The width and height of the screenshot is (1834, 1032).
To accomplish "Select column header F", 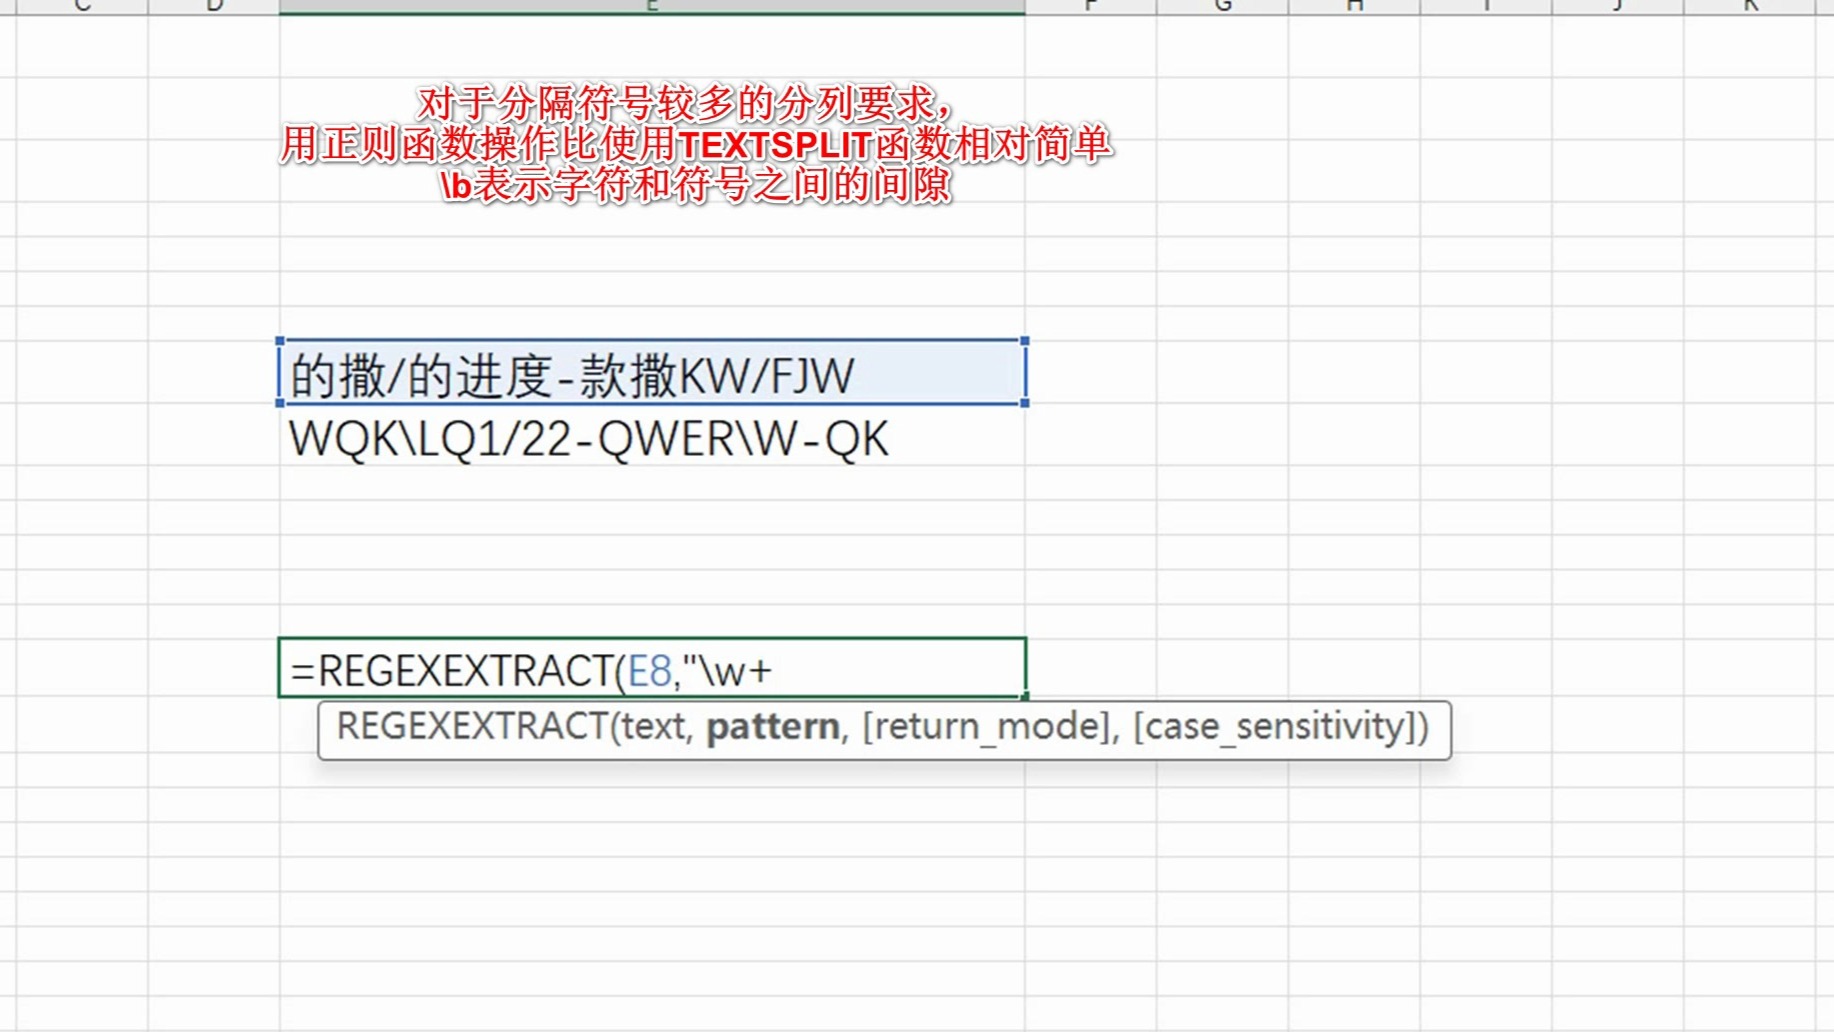I will pyautogui.click(x=1089, y=8).
